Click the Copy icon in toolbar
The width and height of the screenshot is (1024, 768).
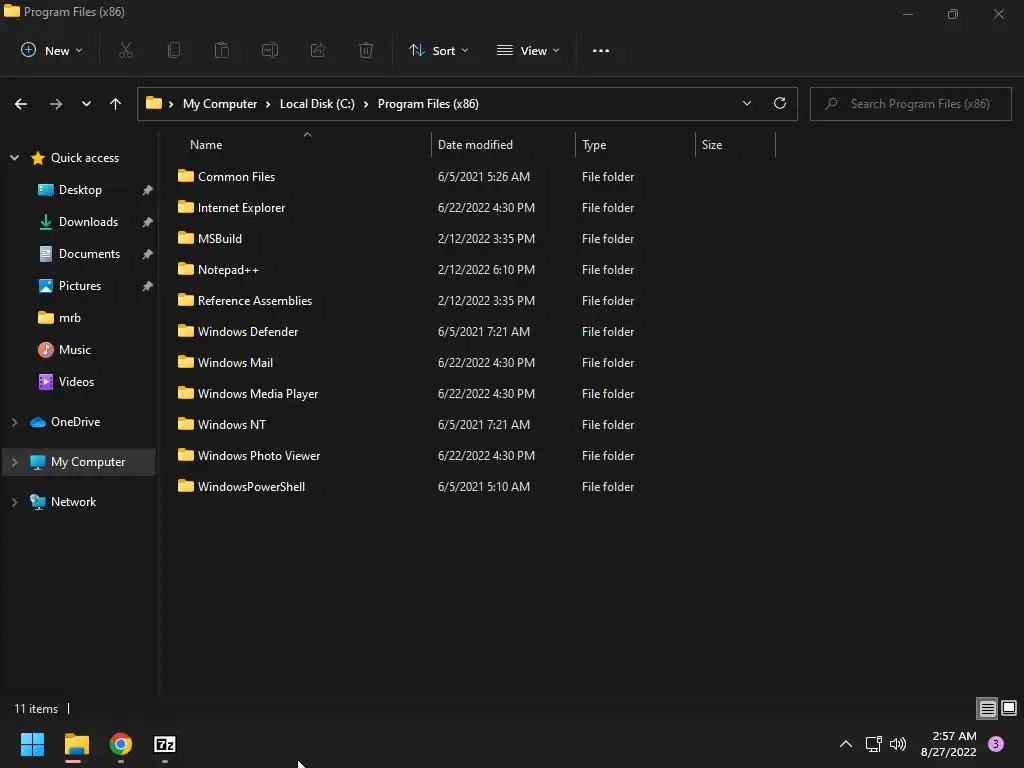174,50
